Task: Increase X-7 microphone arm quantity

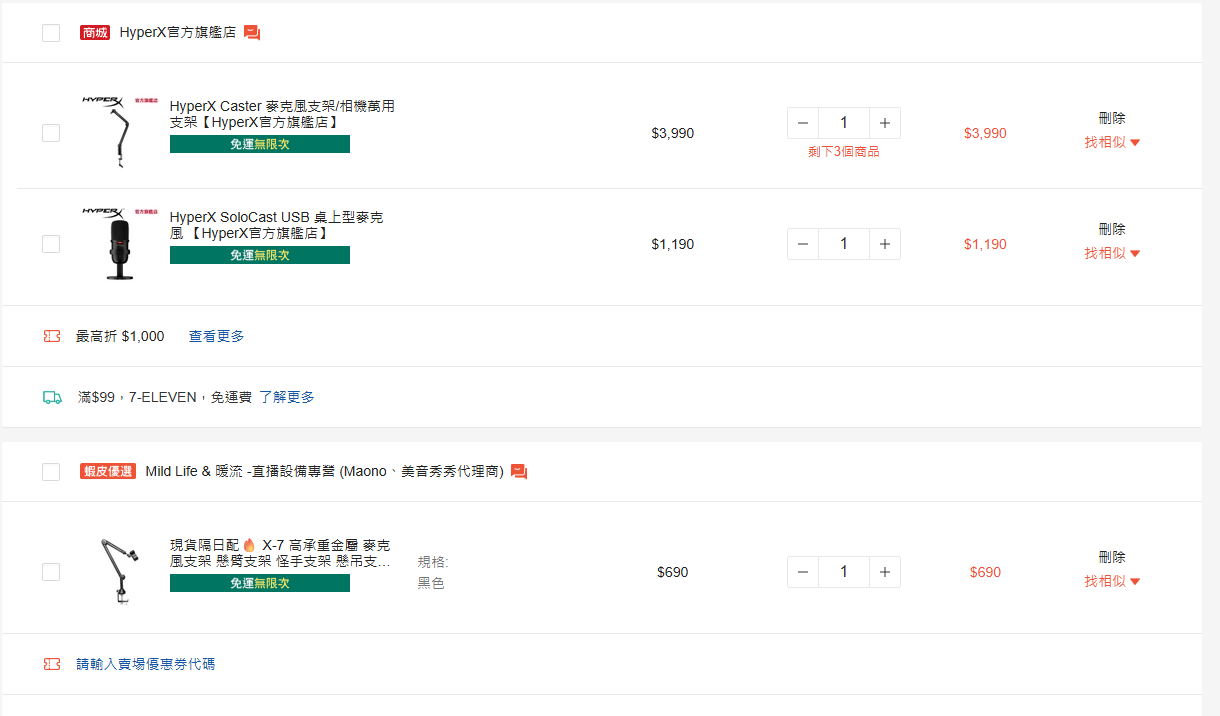Action: tap(884, 572)
